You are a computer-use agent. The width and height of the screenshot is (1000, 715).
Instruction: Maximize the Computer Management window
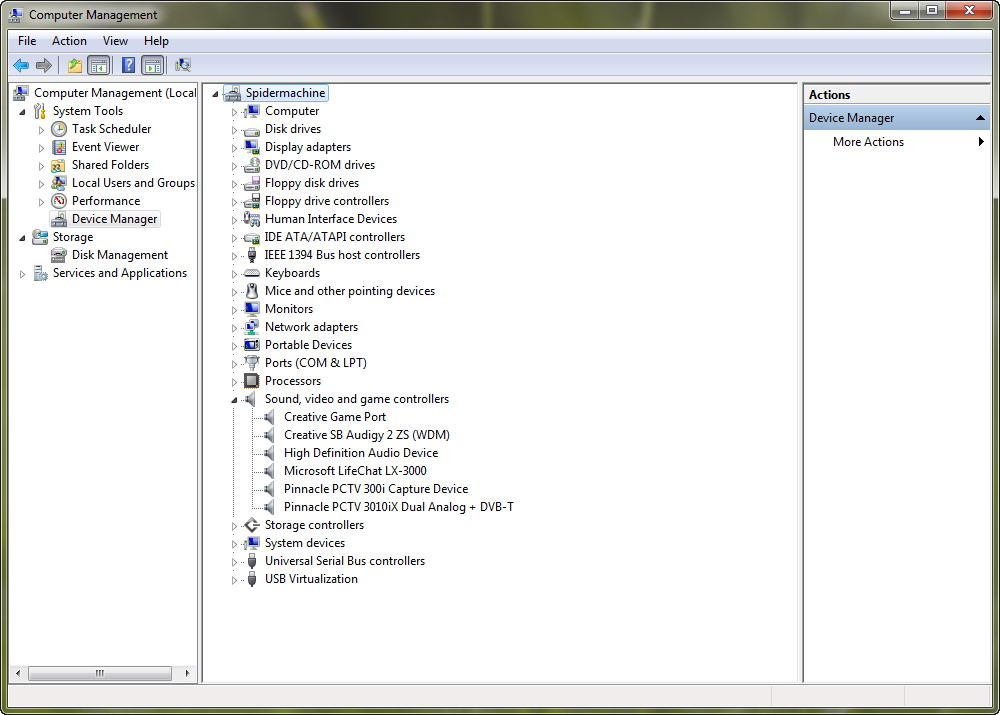[932, 10]
